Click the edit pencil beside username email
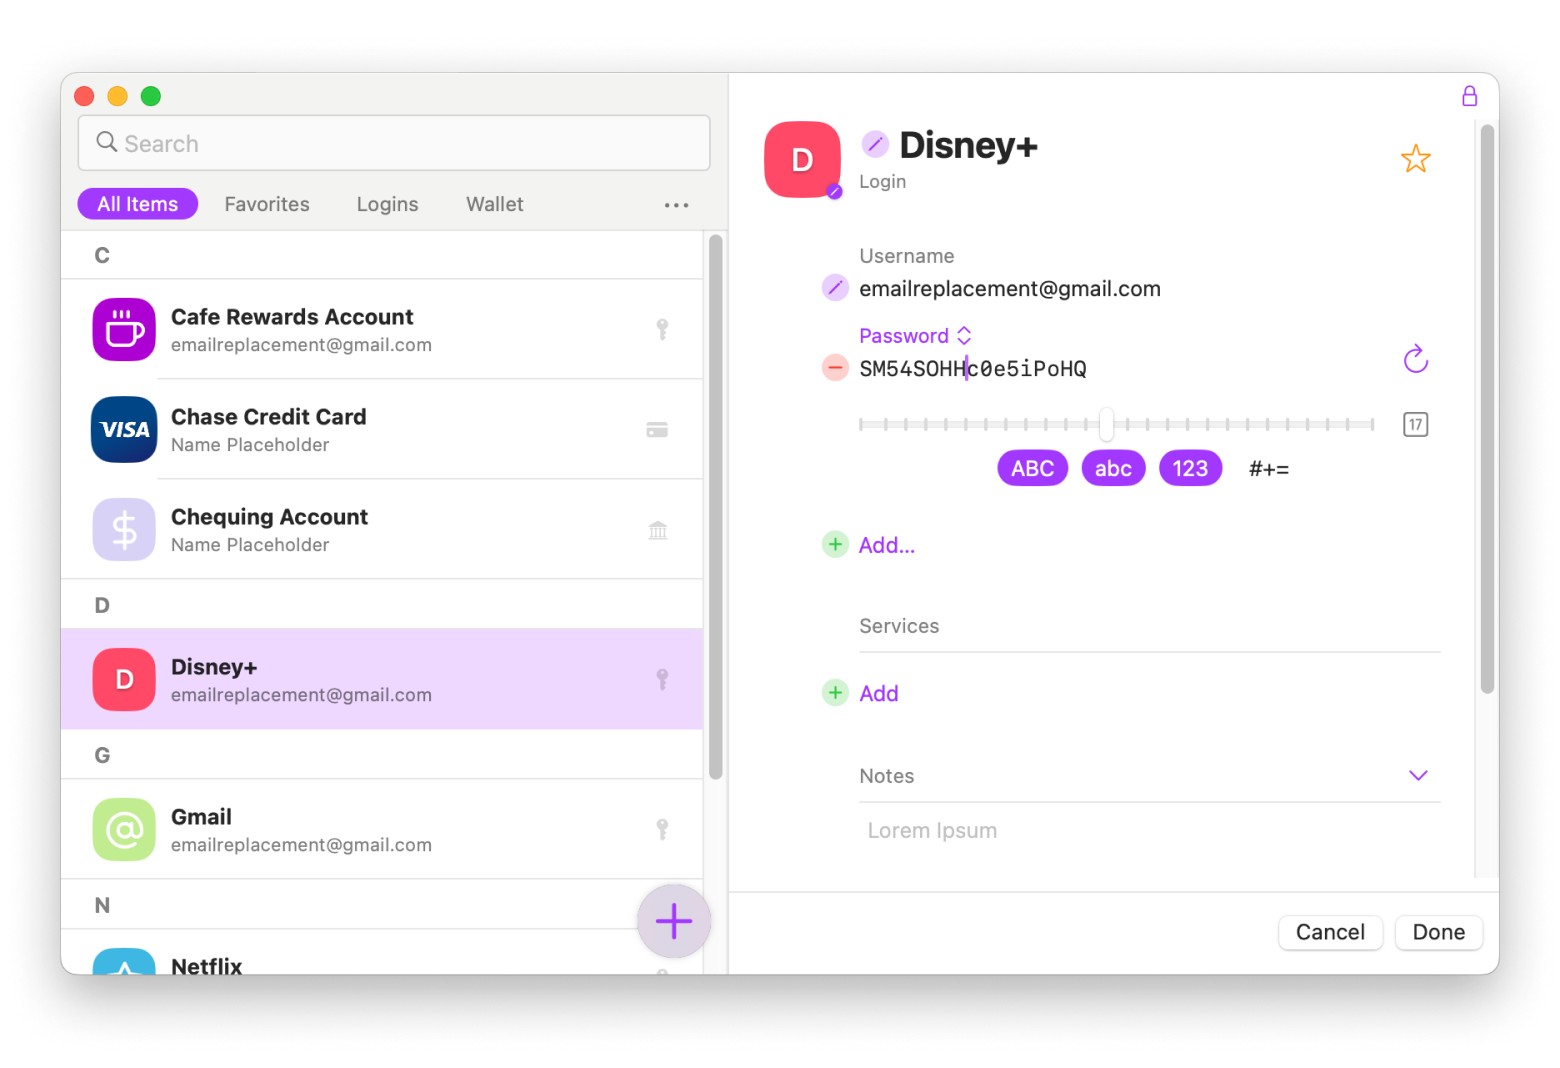The width and height of the screenshot is (1560, 1068). point(835,288)
